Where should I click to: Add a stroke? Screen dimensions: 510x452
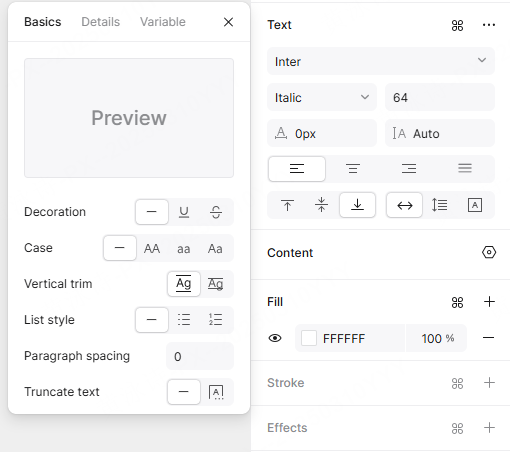click(x=489, y=383)
